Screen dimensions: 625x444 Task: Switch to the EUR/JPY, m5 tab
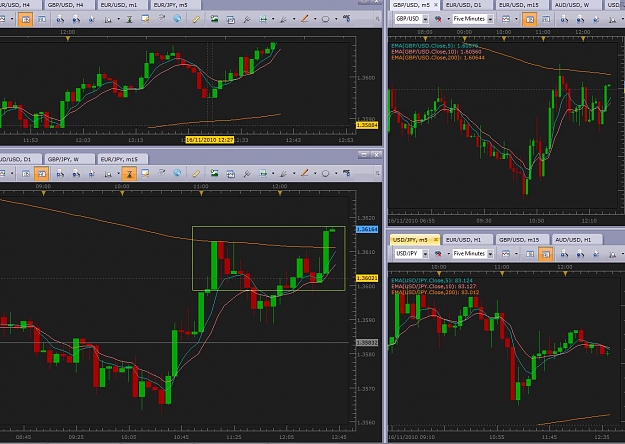pos(174,5)
